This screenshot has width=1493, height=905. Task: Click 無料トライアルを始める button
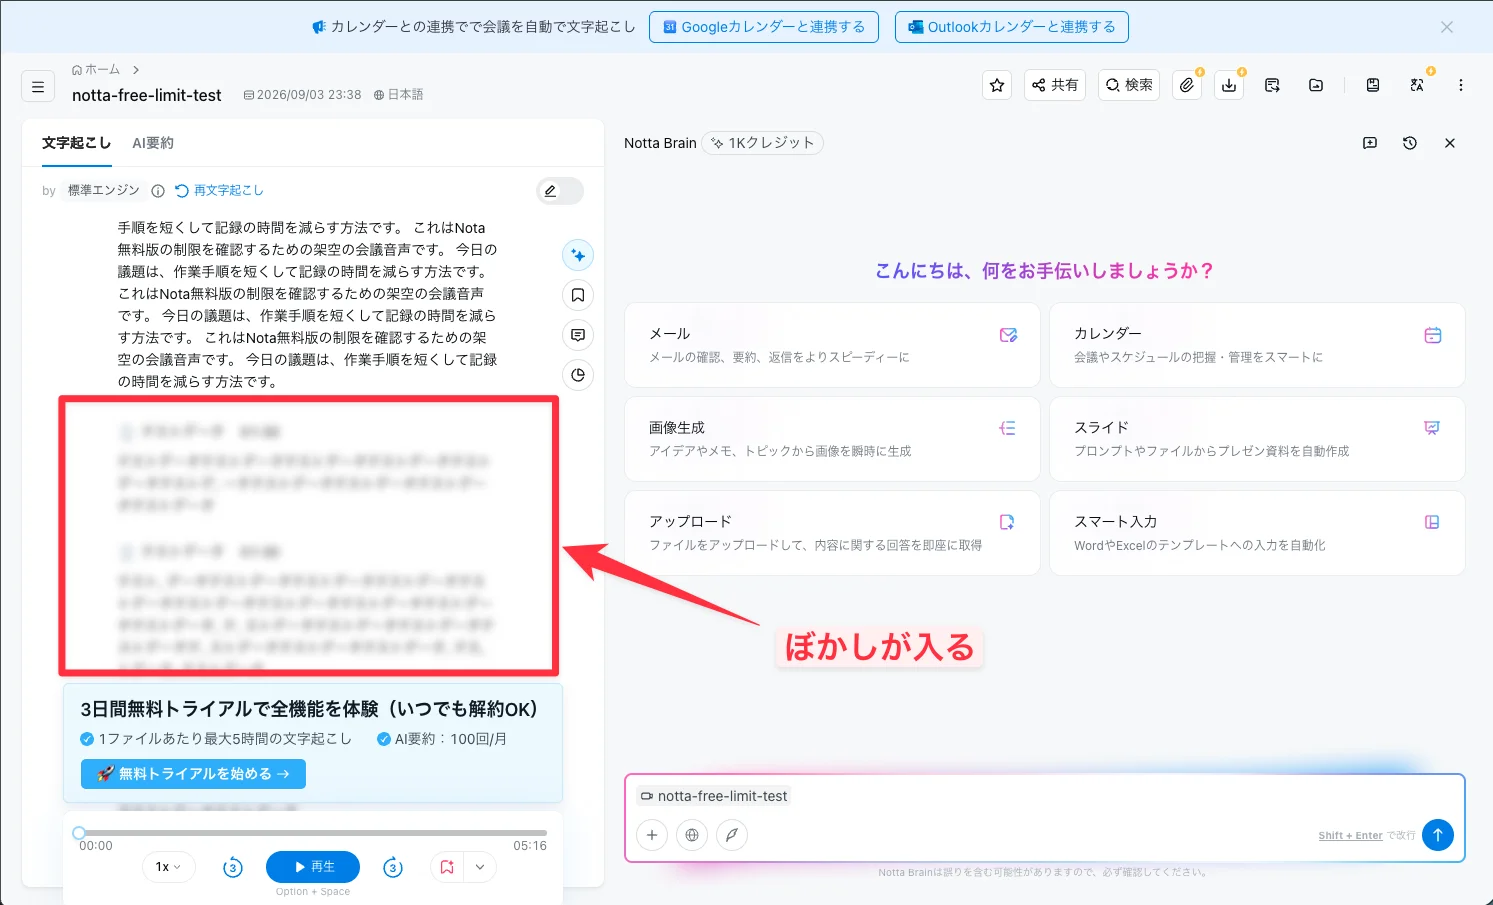pos(193,774)
